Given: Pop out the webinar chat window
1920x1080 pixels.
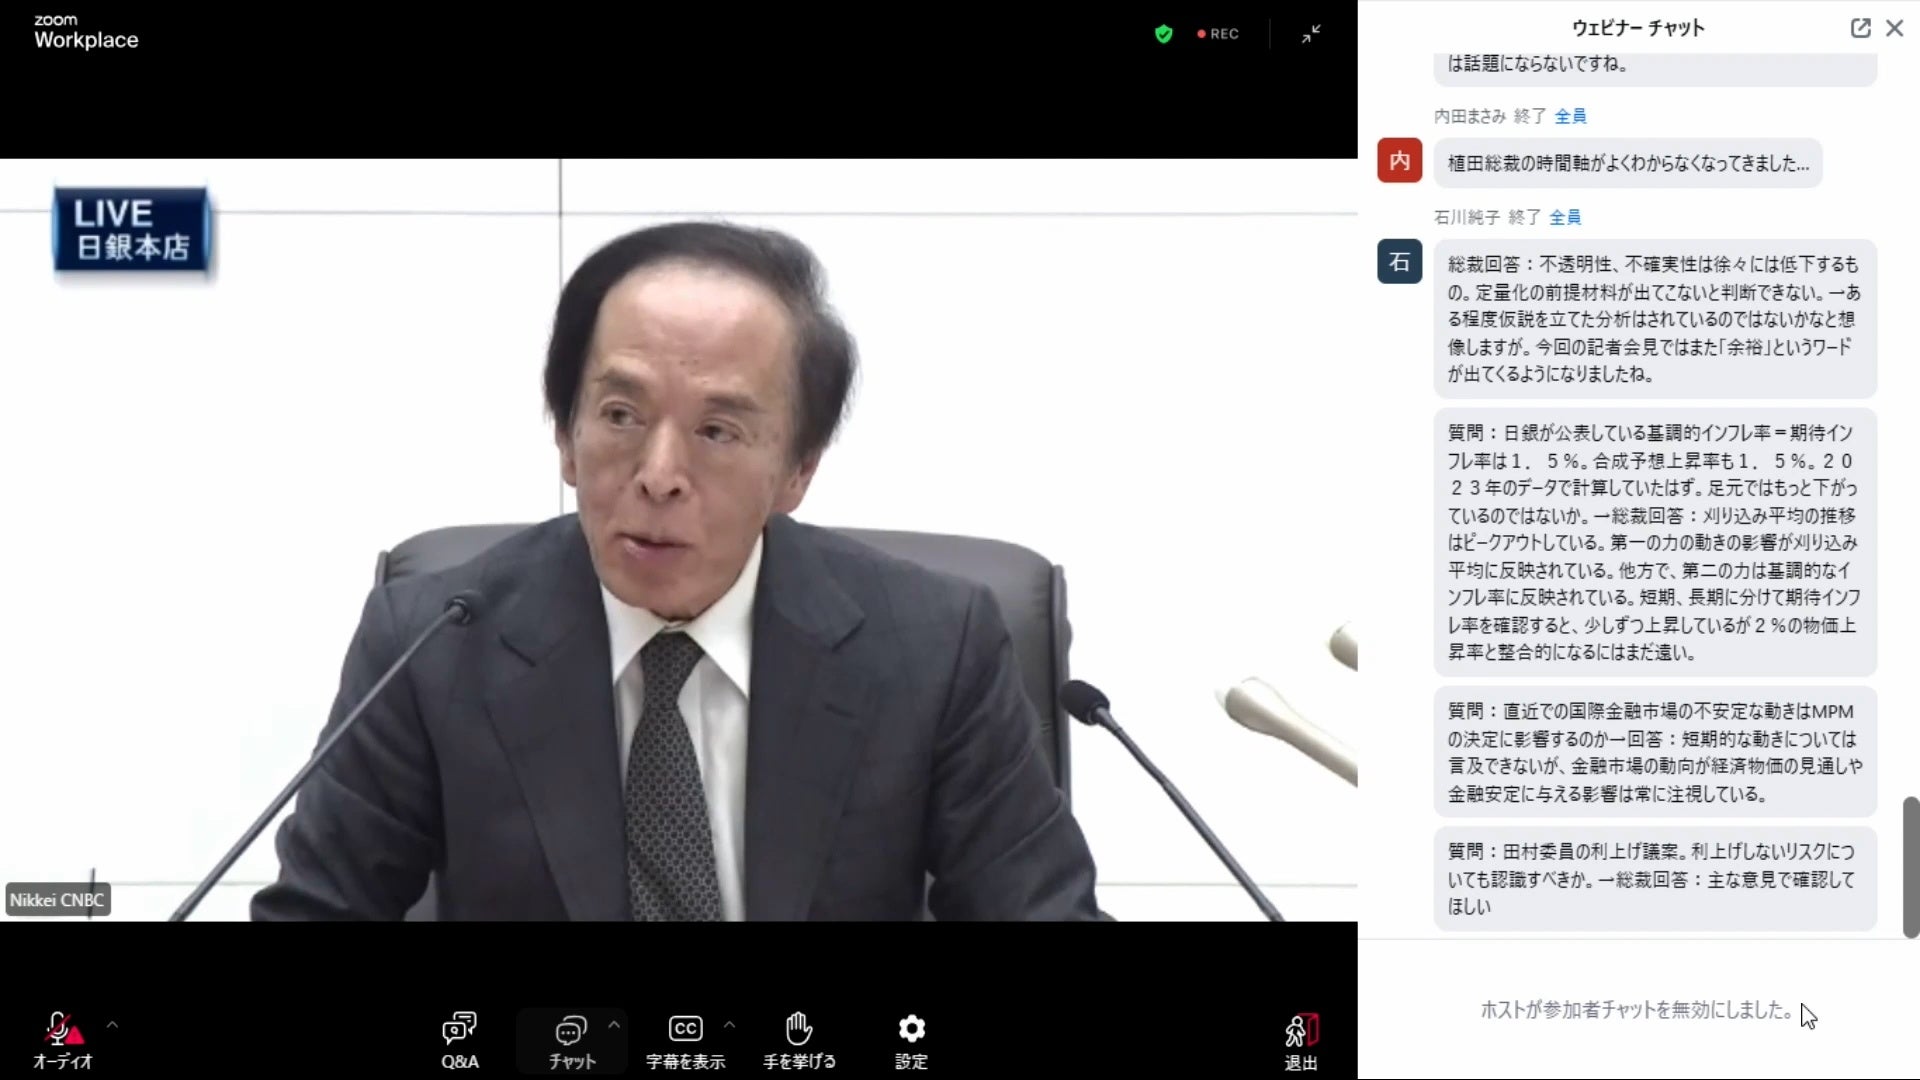Looking at the screenshot, I should (x=1860, y=28).
